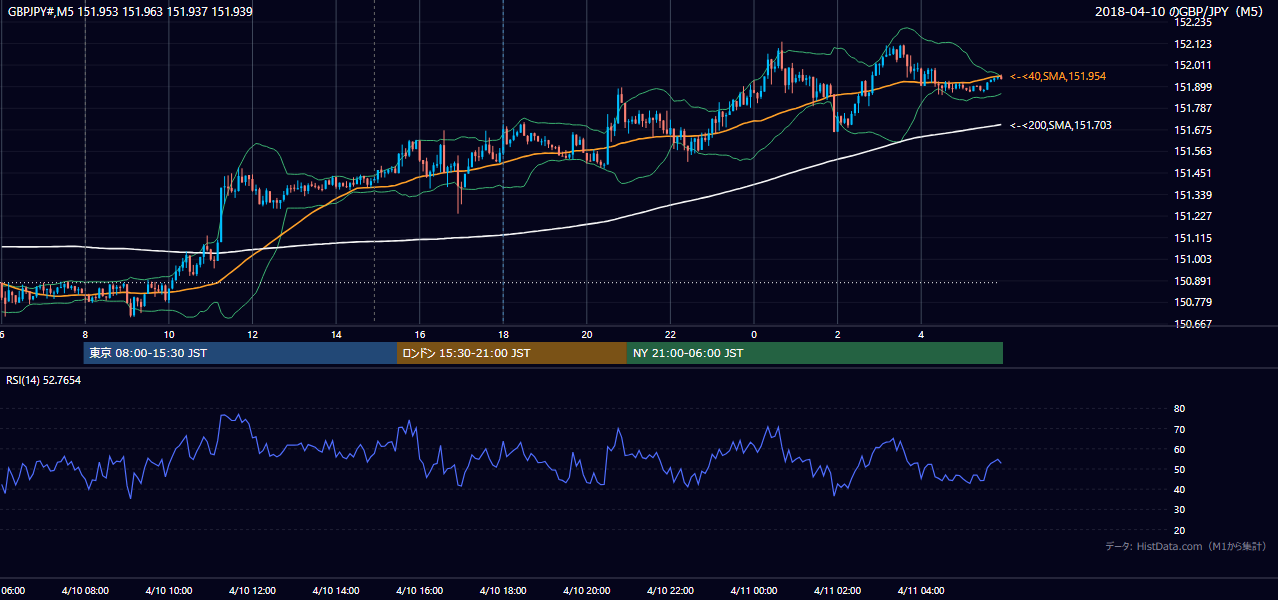Select the Tokyo 08:00-15:30 JST session bar
1278x600 pixels.
coord(240,353)
